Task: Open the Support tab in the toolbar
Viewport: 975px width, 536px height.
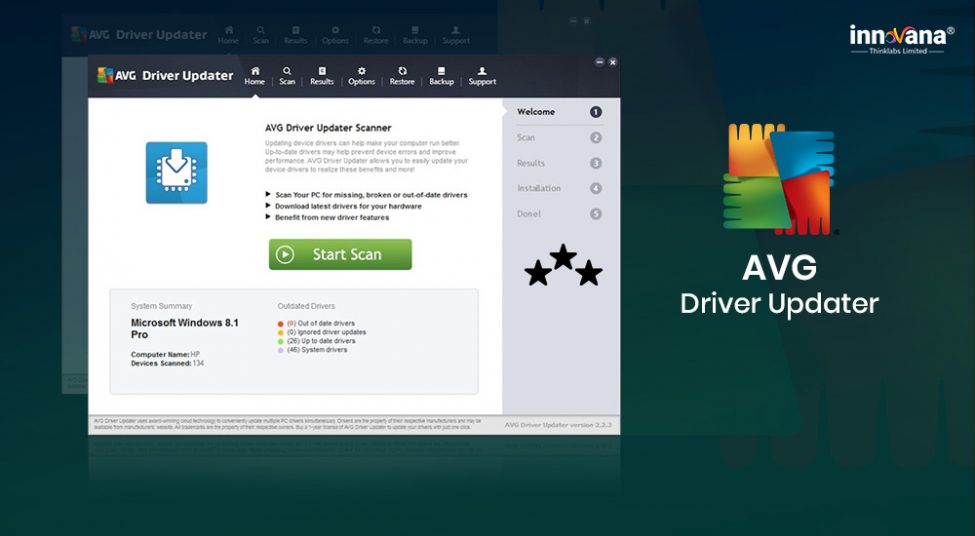Action: point(482,76)
